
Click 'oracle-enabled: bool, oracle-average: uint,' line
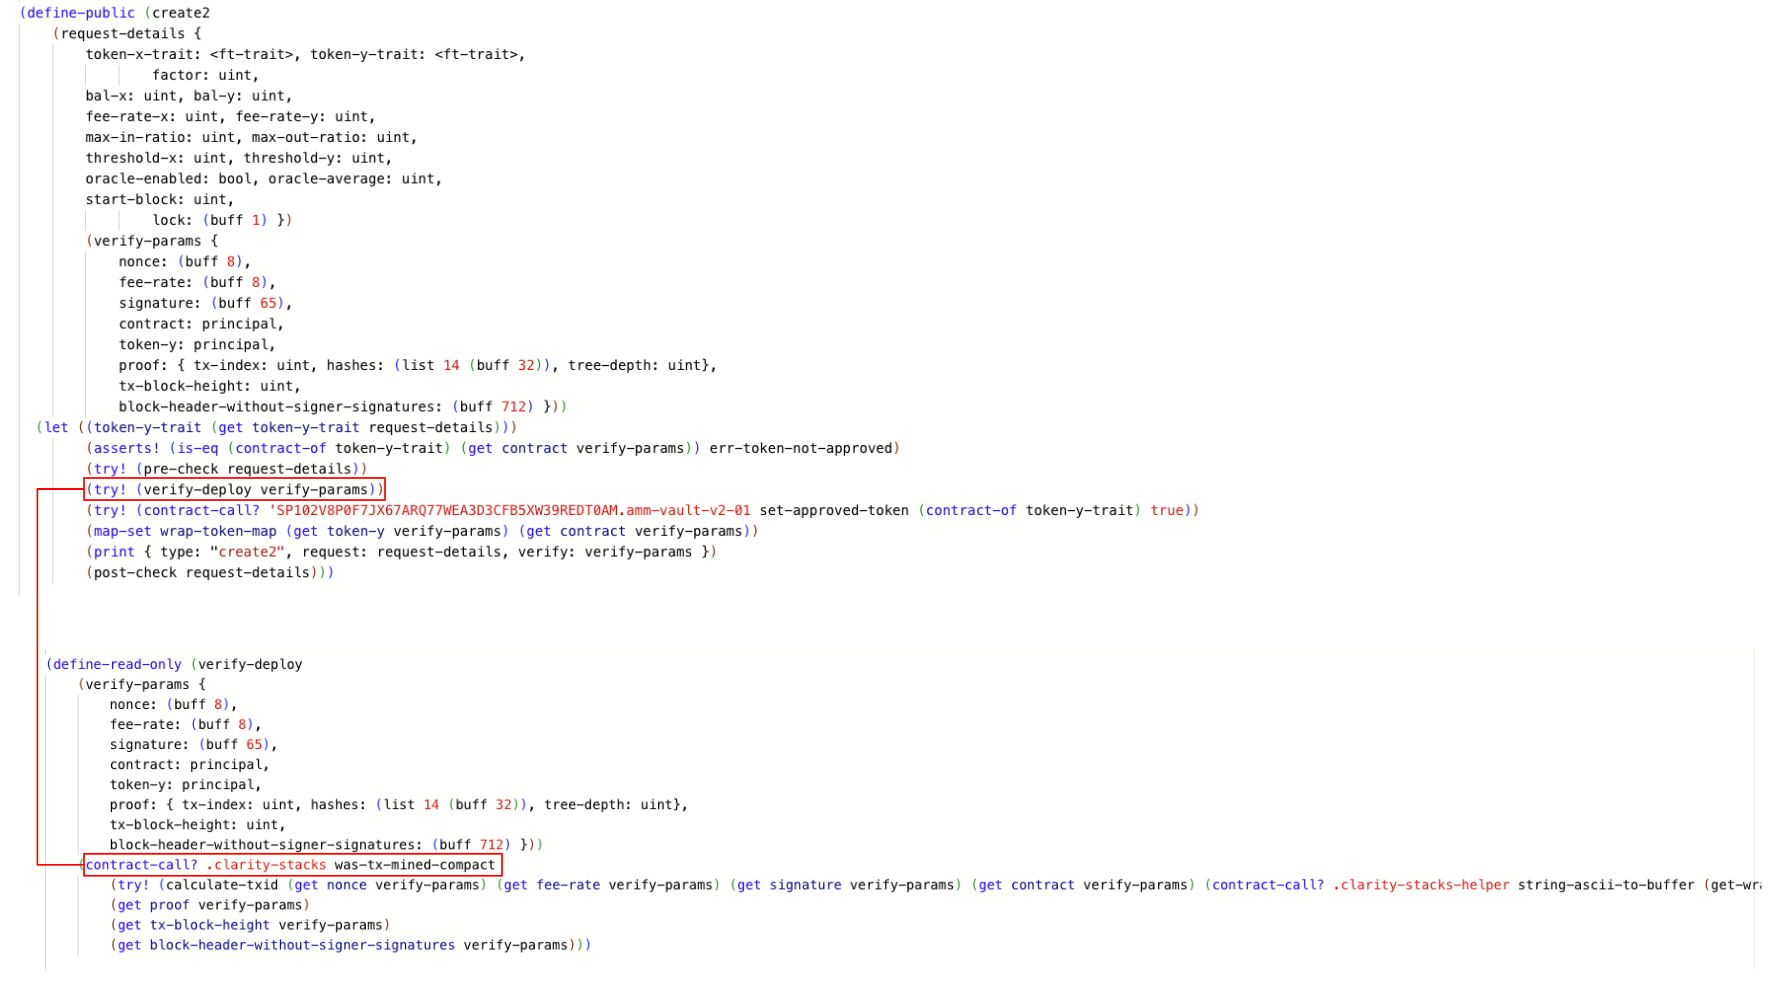coord(263,179)
